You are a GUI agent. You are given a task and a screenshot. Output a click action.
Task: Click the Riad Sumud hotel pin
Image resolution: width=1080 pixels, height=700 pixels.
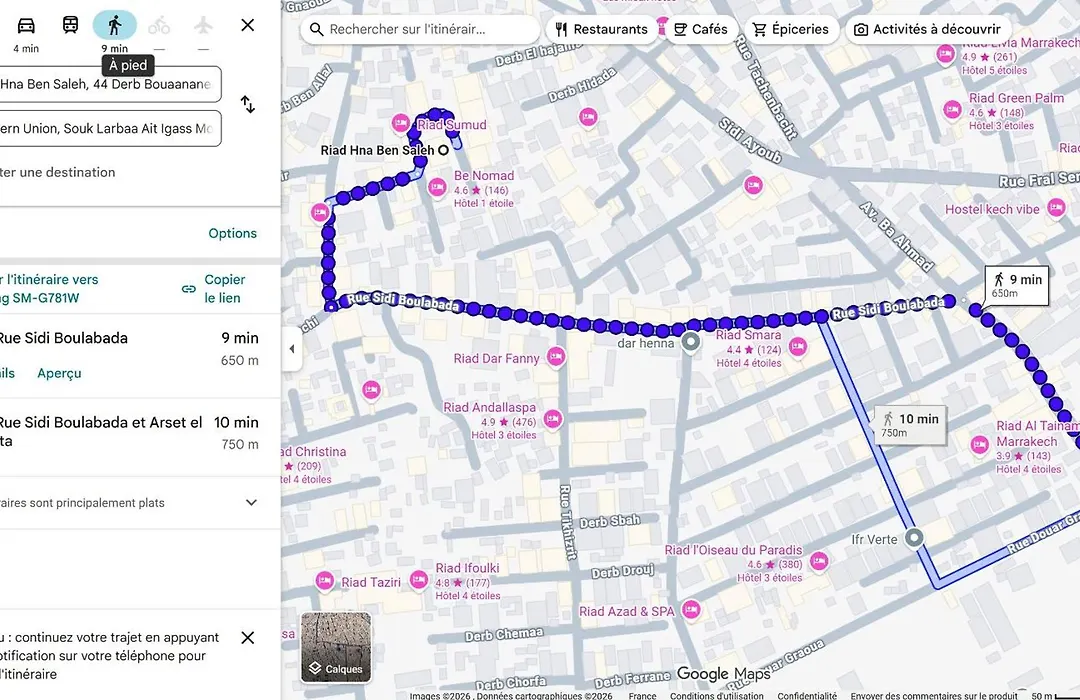[x=400, y=123]
